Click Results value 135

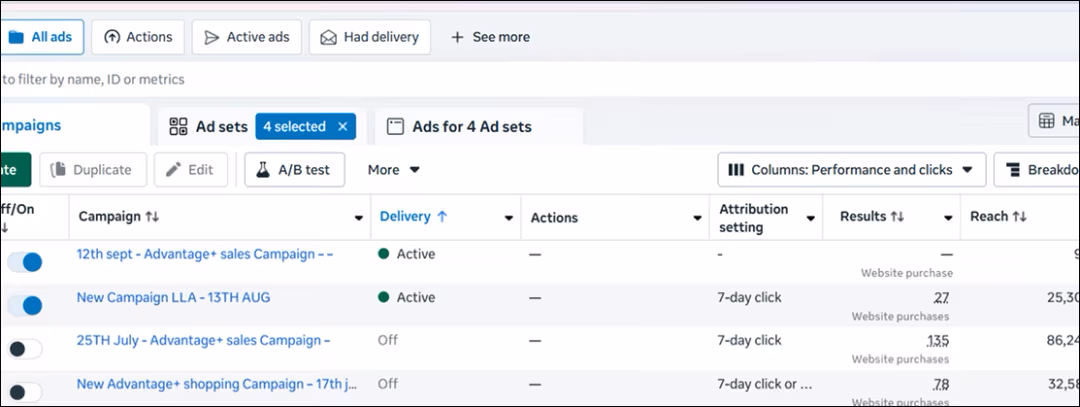937,341
